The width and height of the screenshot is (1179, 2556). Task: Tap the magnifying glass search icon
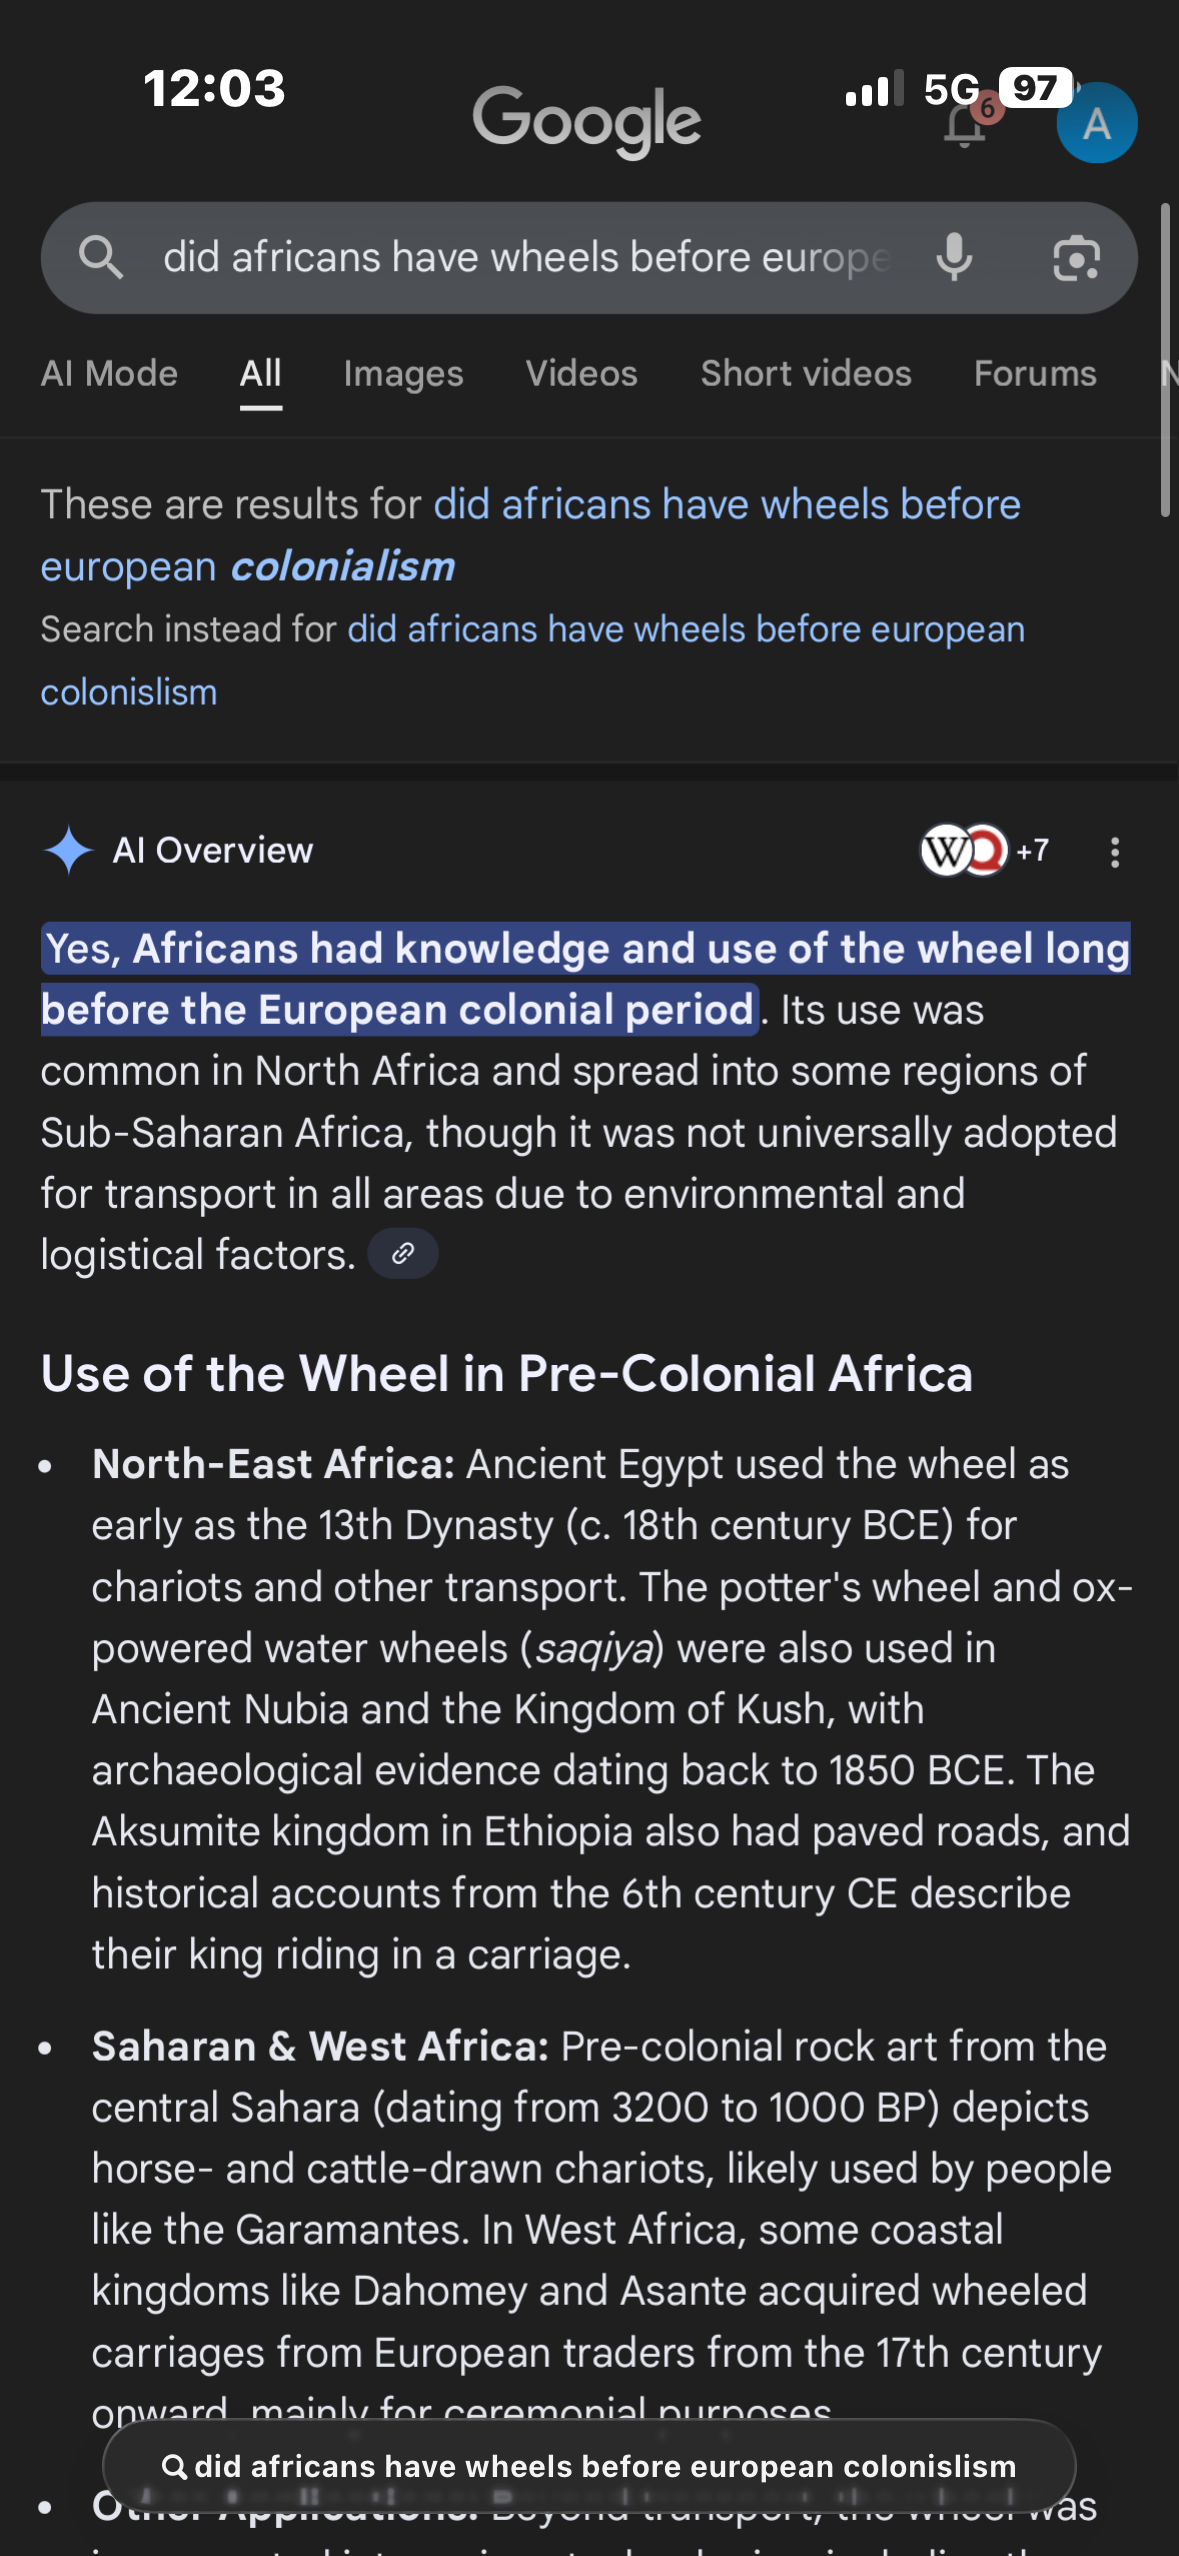coord(101,258)
